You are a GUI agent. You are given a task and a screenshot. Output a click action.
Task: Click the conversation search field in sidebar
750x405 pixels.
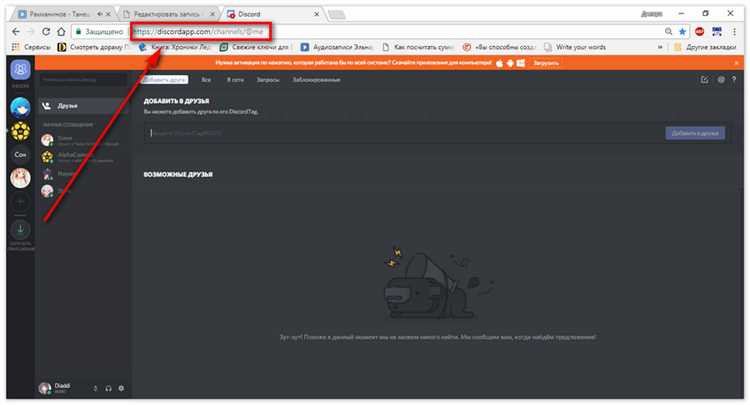82,80
